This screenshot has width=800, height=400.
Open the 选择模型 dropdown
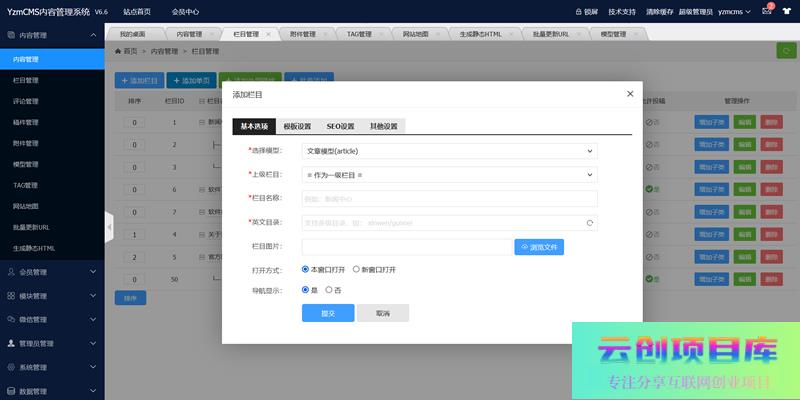coord(449,151)
